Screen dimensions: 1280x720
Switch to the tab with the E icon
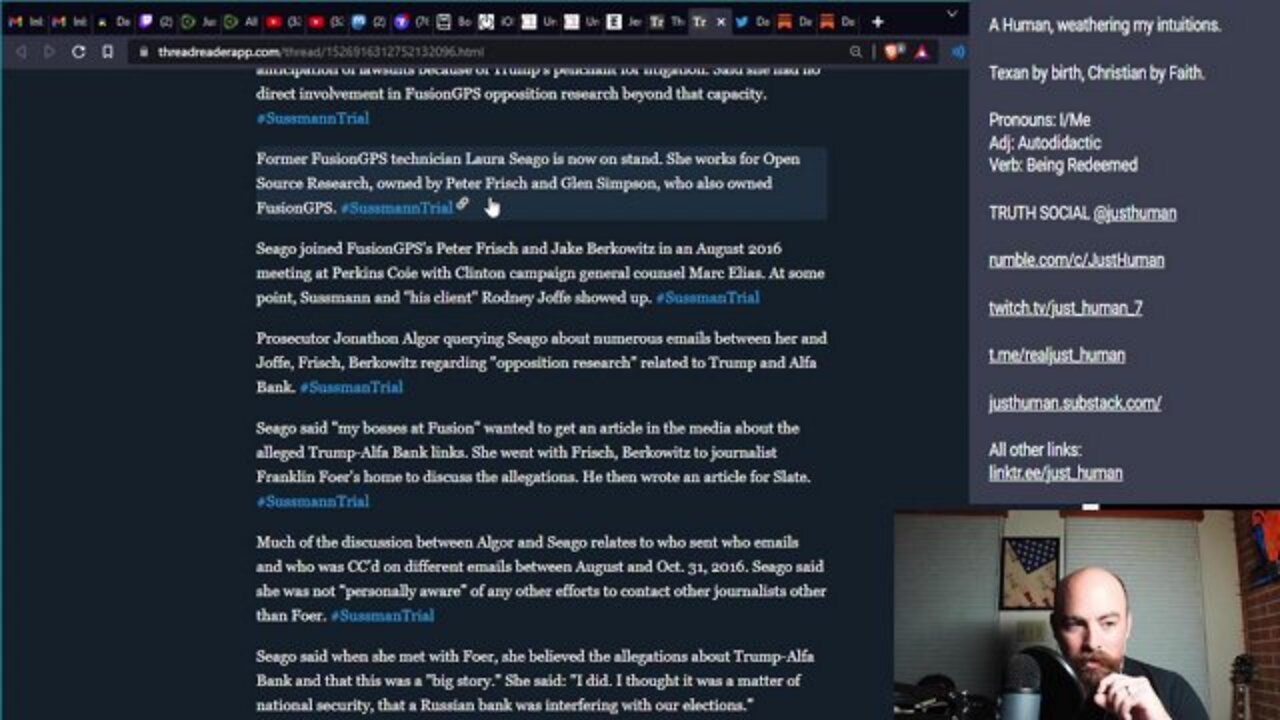(625, 21)
